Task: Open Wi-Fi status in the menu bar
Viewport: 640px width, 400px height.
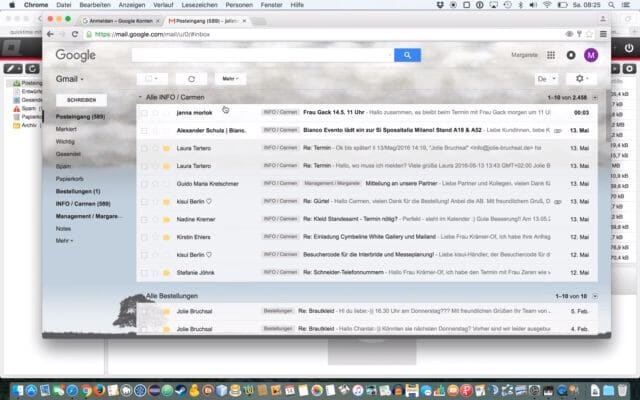Action: pos(547,5)
